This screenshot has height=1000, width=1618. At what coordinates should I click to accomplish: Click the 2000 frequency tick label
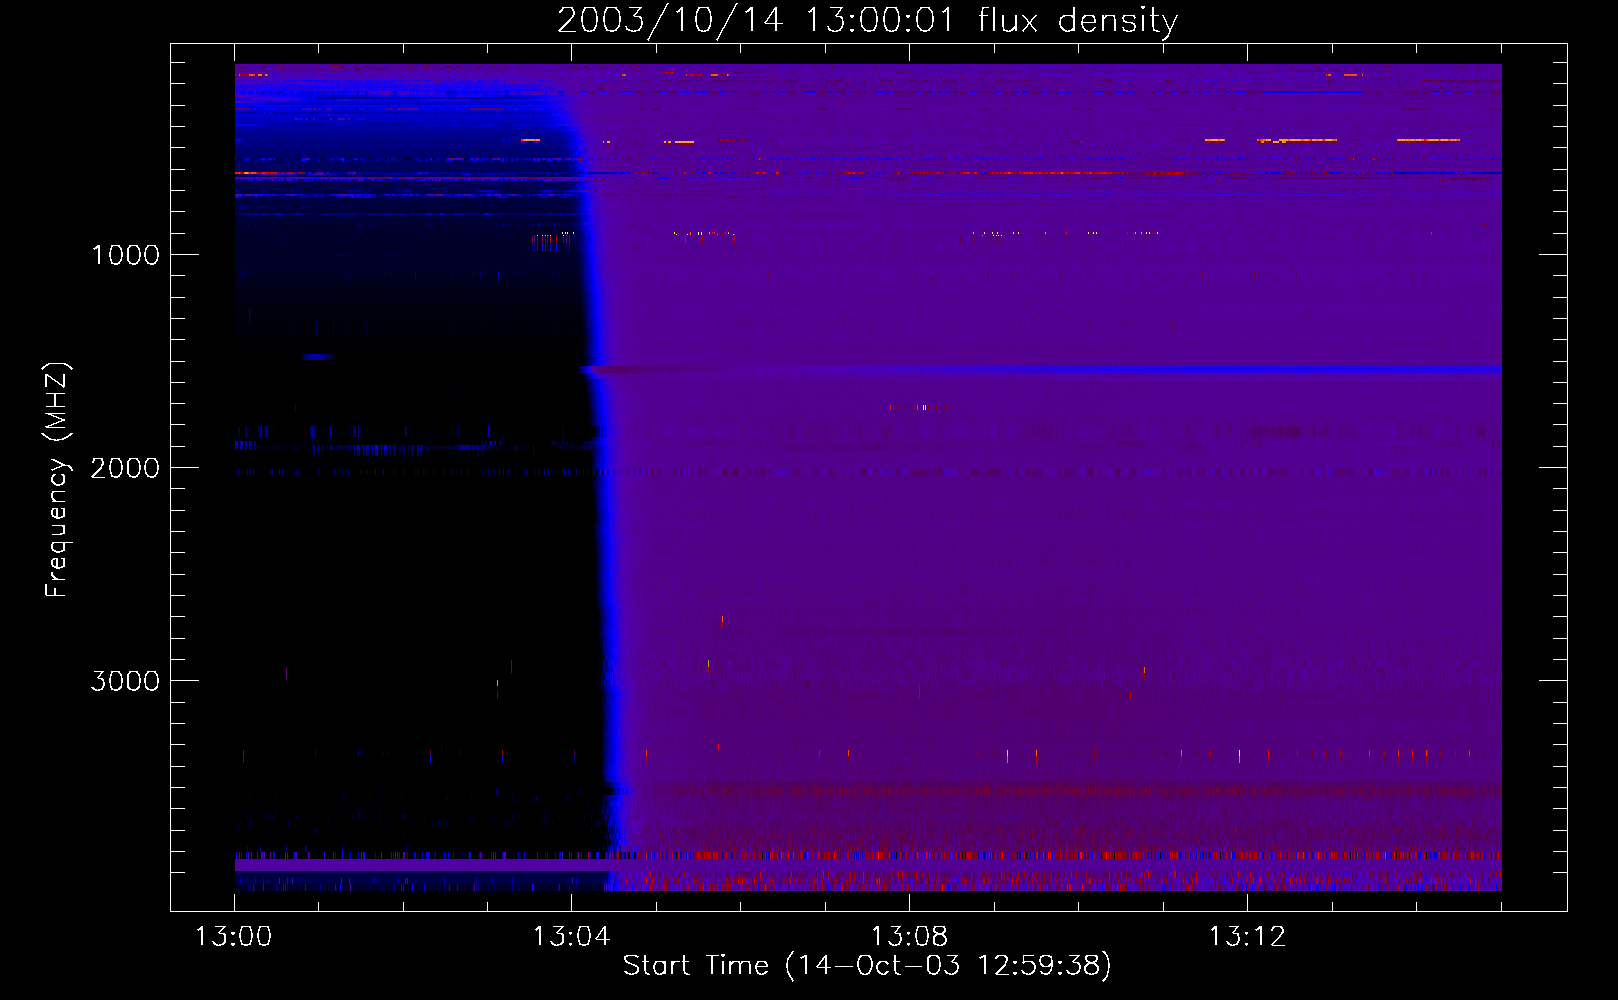(x=125, y=468)
